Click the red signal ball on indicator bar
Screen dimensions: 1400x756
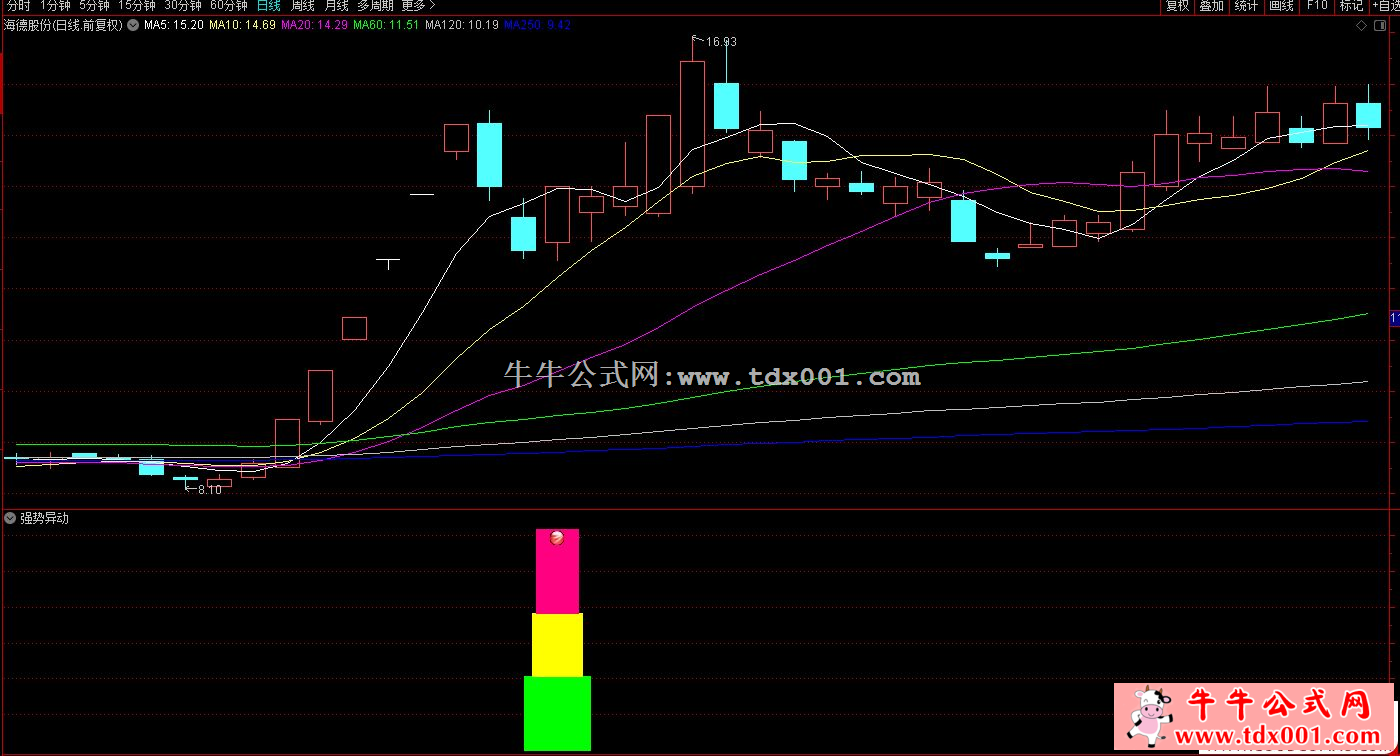557,537
